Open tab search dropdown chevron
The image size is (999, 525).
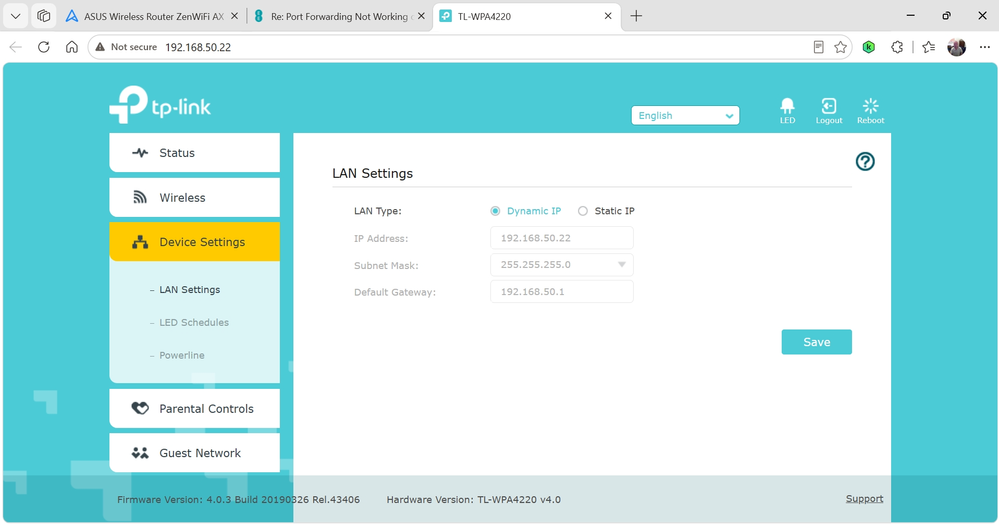pyautogui.click(x=16, y=16)
